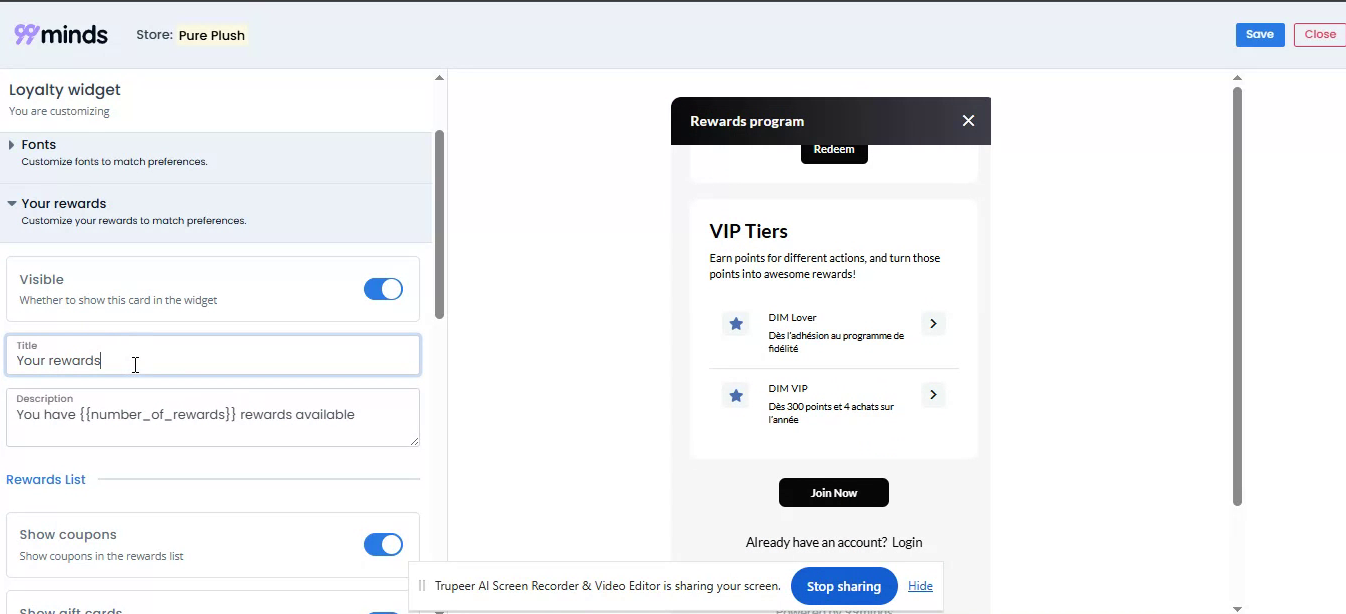Click the preview pane scroll-down arrow
Viewport: 1346px width, 614px height.
(x=1237, y=608)
